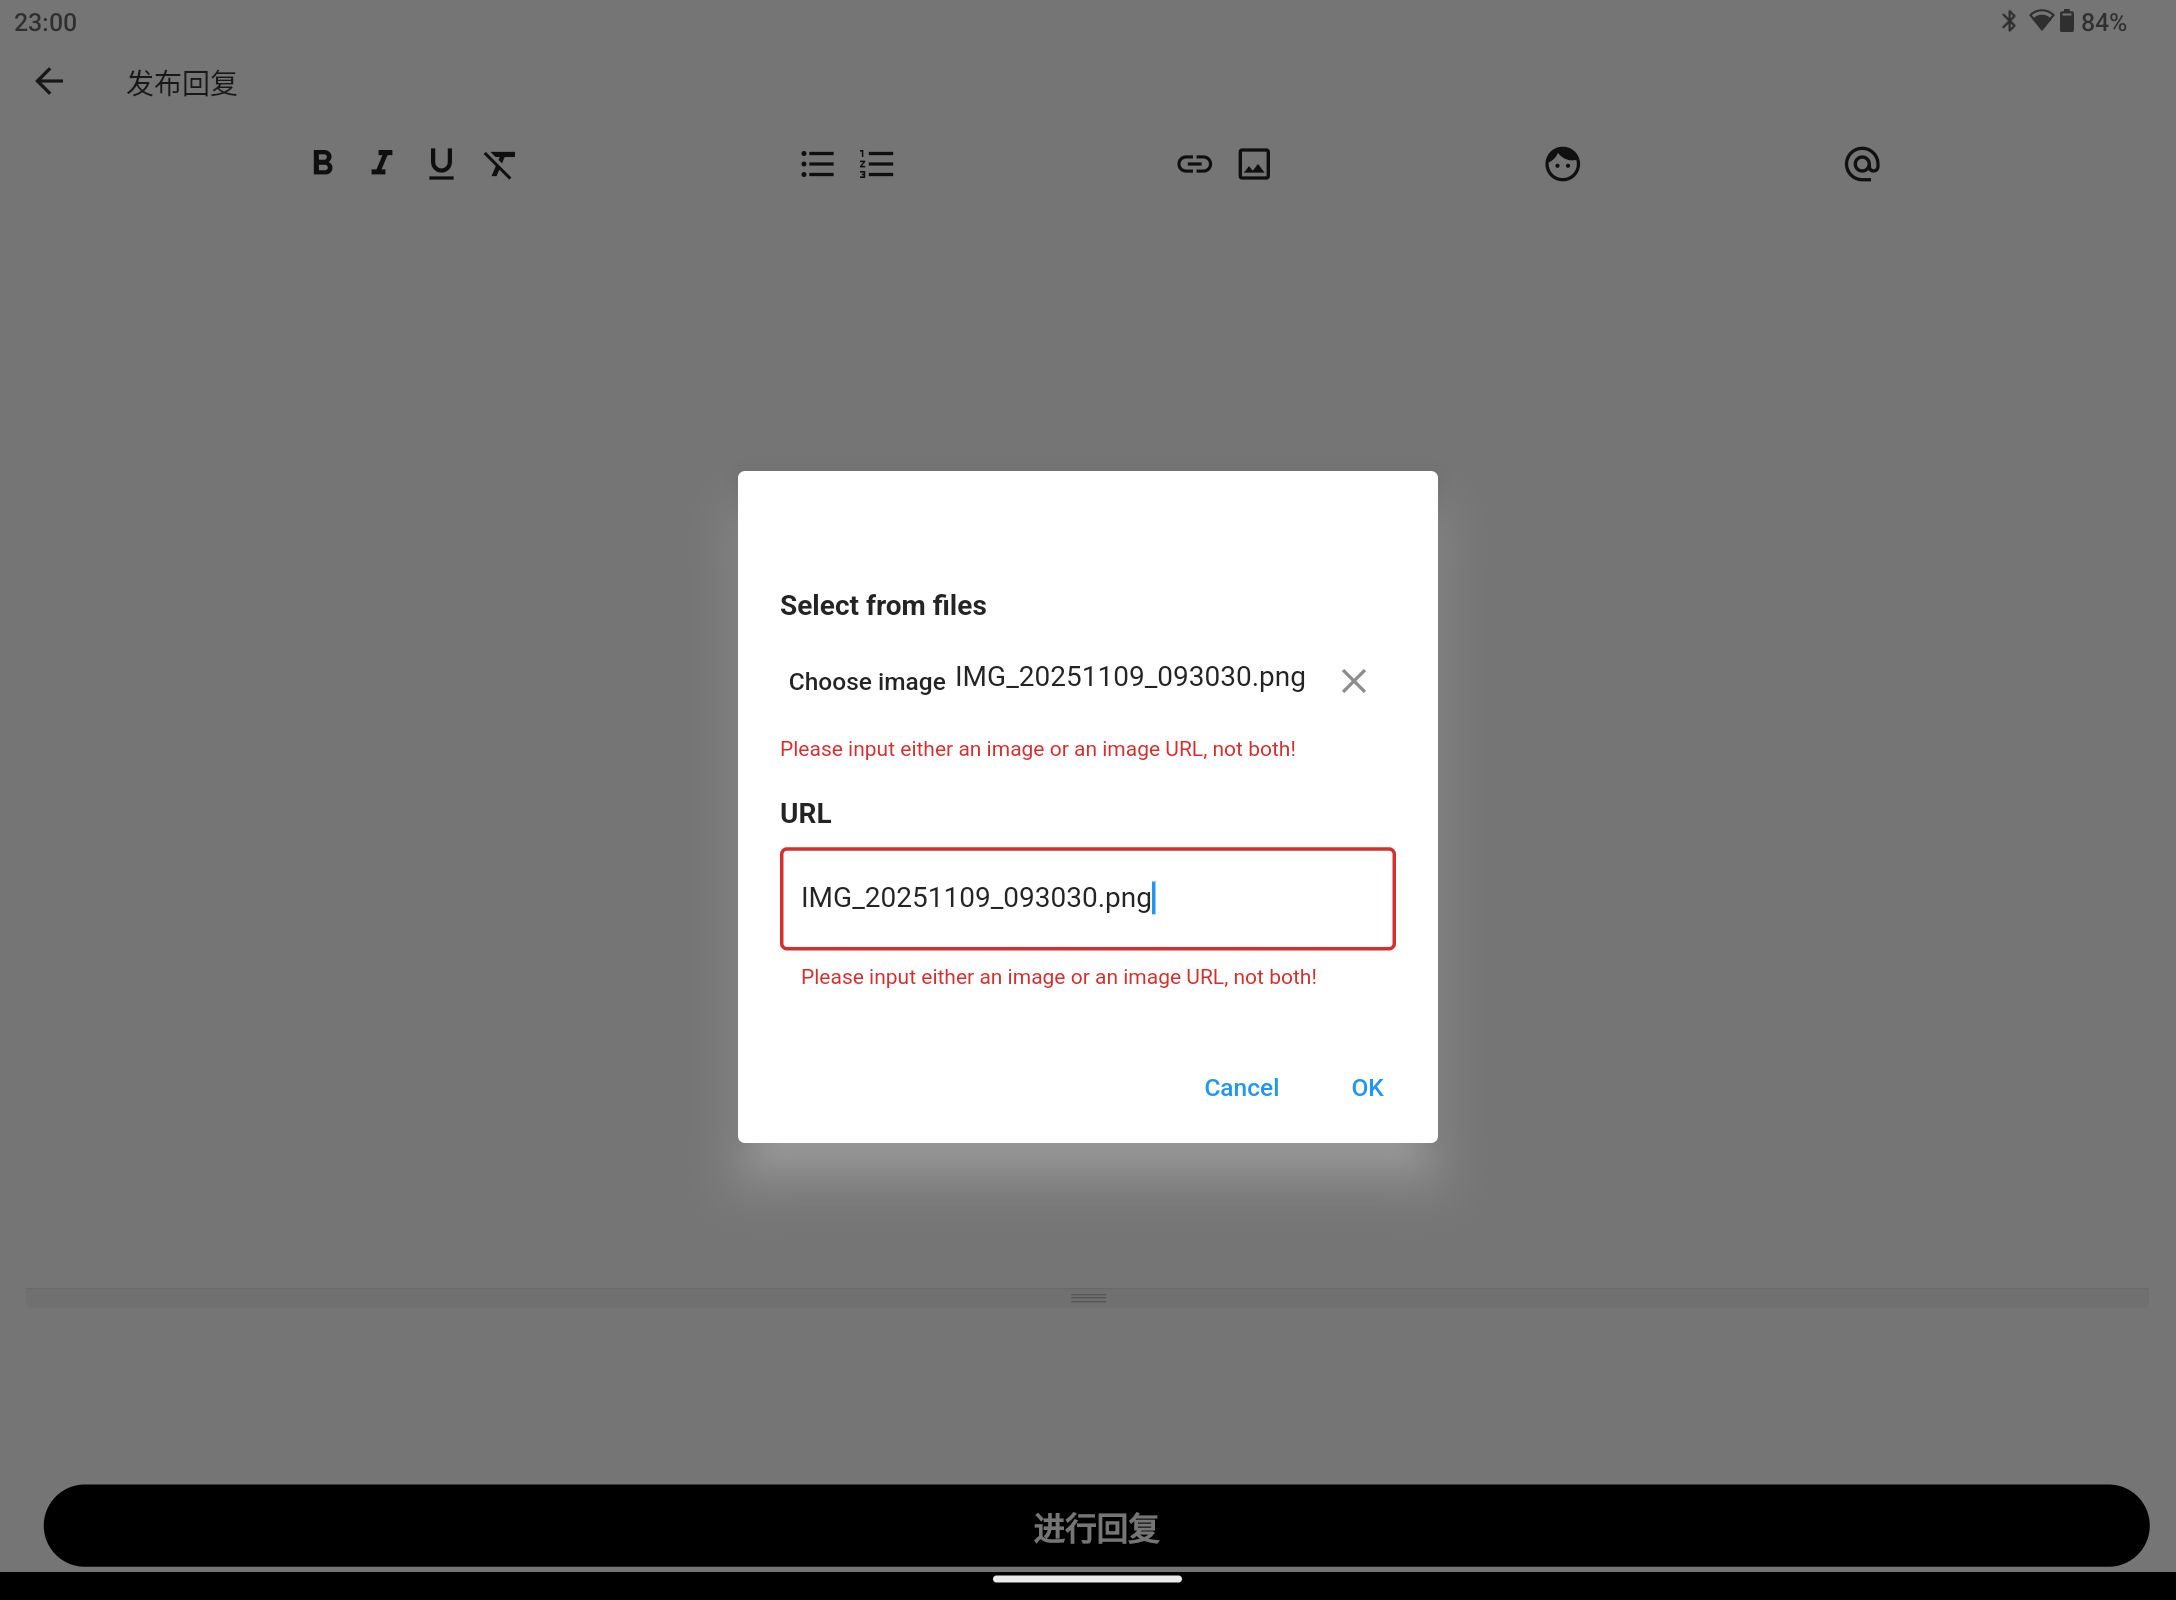
Task: Apply underline formatting
Action: coord(441,163)
